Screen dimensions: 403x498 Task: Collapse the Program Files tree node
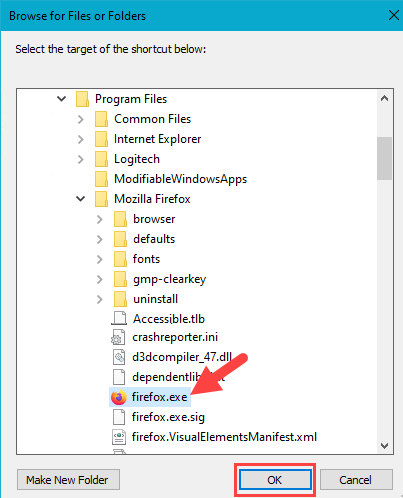(62, 99)
